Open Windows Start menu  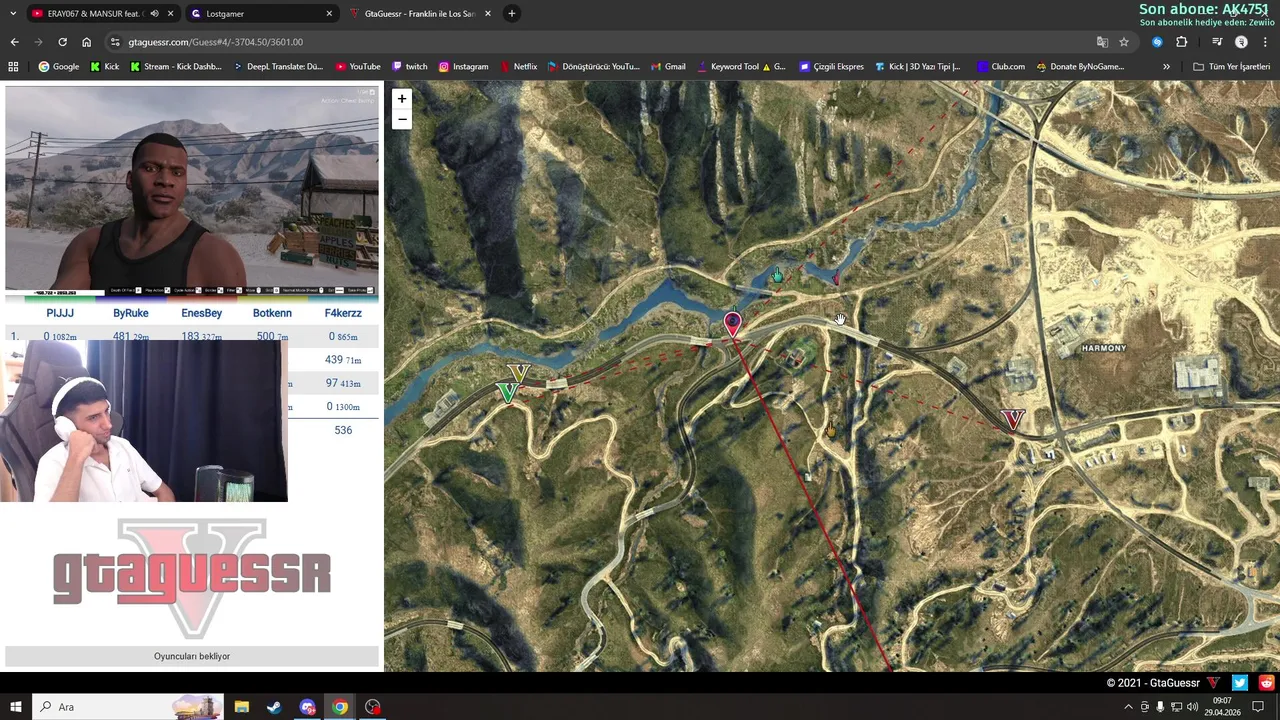click(15, 707)
